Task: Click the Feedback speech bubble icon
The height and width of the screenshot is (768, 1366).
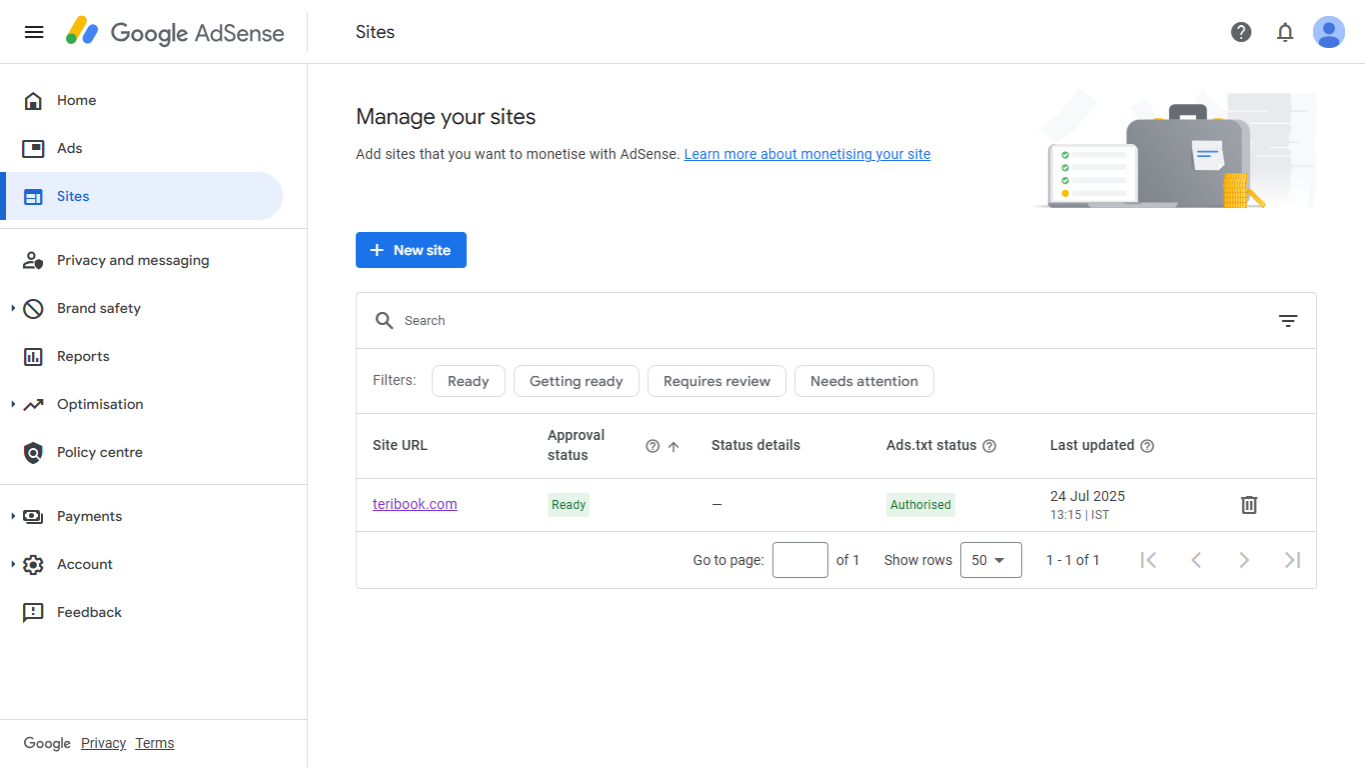Action: (33, 612)
